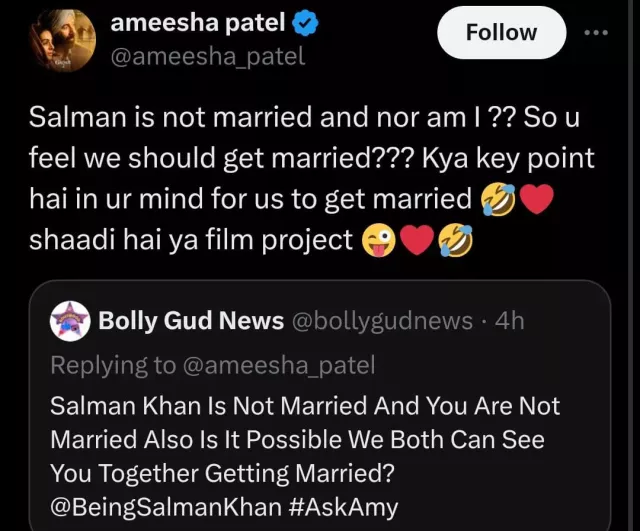The height and width of the screenshot is (531, 640).
Task: Click the Follow button
Action: point(501,32)
